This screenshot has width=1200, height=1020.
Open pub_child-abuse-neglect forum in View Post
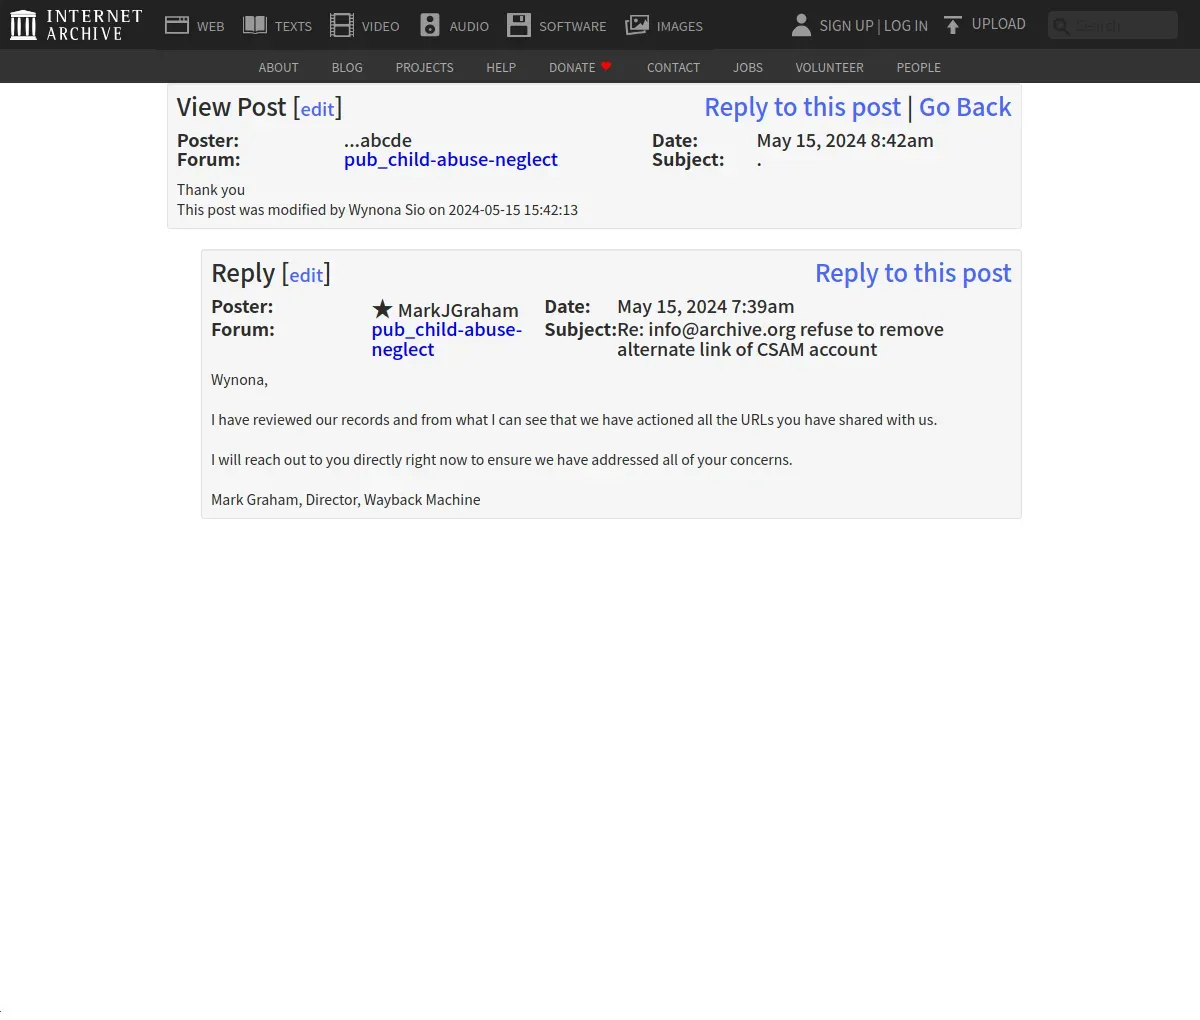pos(451,159)
